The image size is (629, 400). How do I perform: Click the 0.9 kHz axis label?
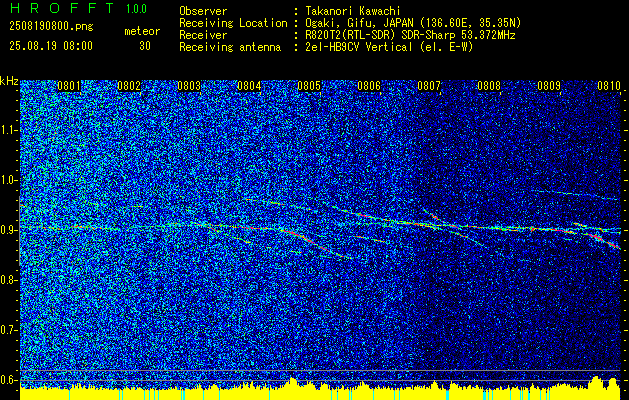8,230
